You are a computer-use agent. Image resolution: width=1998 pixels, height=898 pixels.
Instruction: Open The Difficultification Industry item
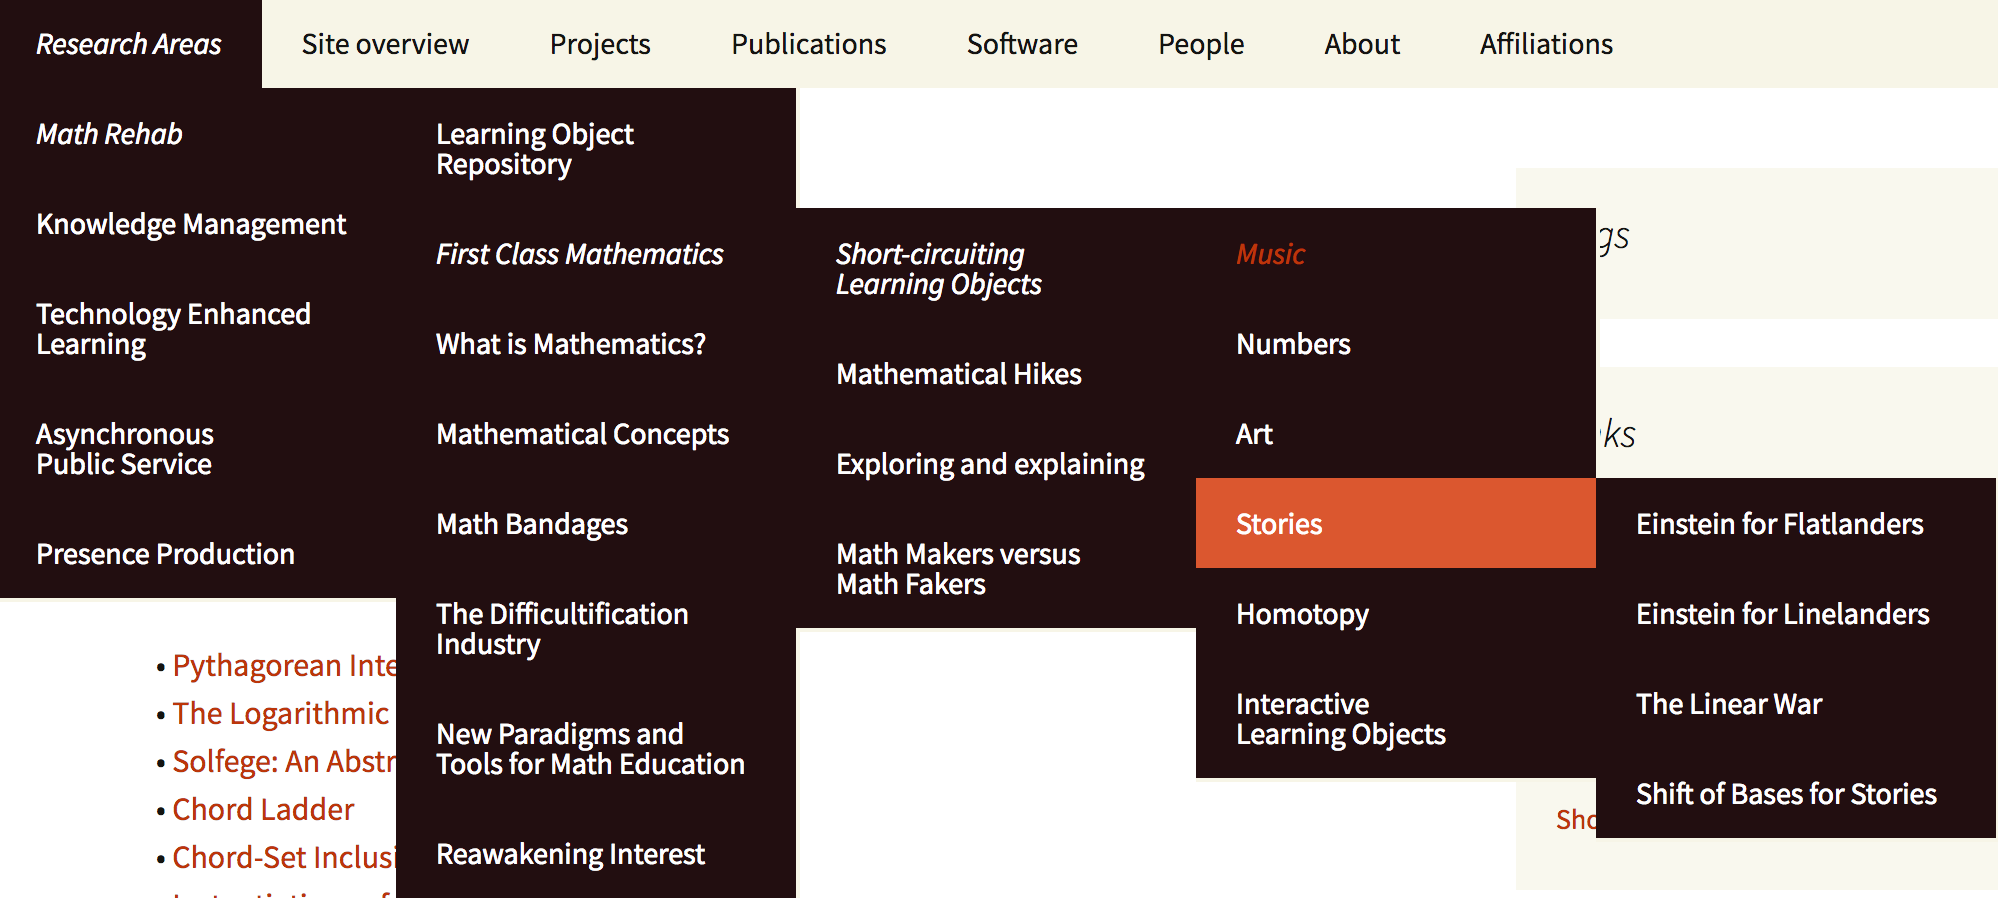click(x=562, y=629)
